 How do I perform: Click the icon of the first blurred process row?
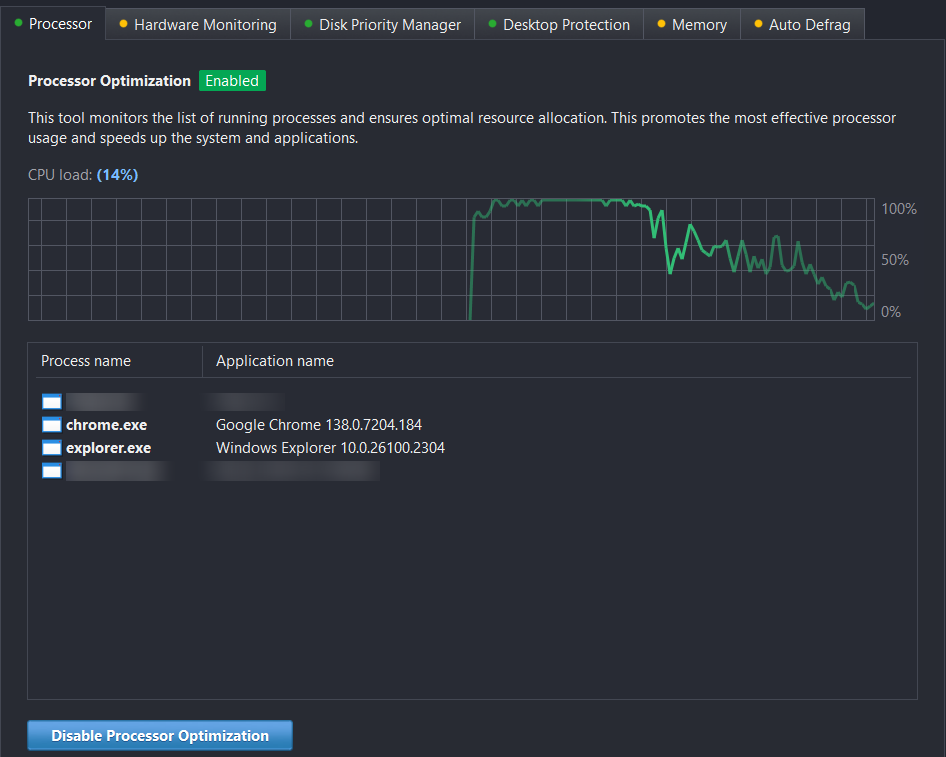[52, 402]
